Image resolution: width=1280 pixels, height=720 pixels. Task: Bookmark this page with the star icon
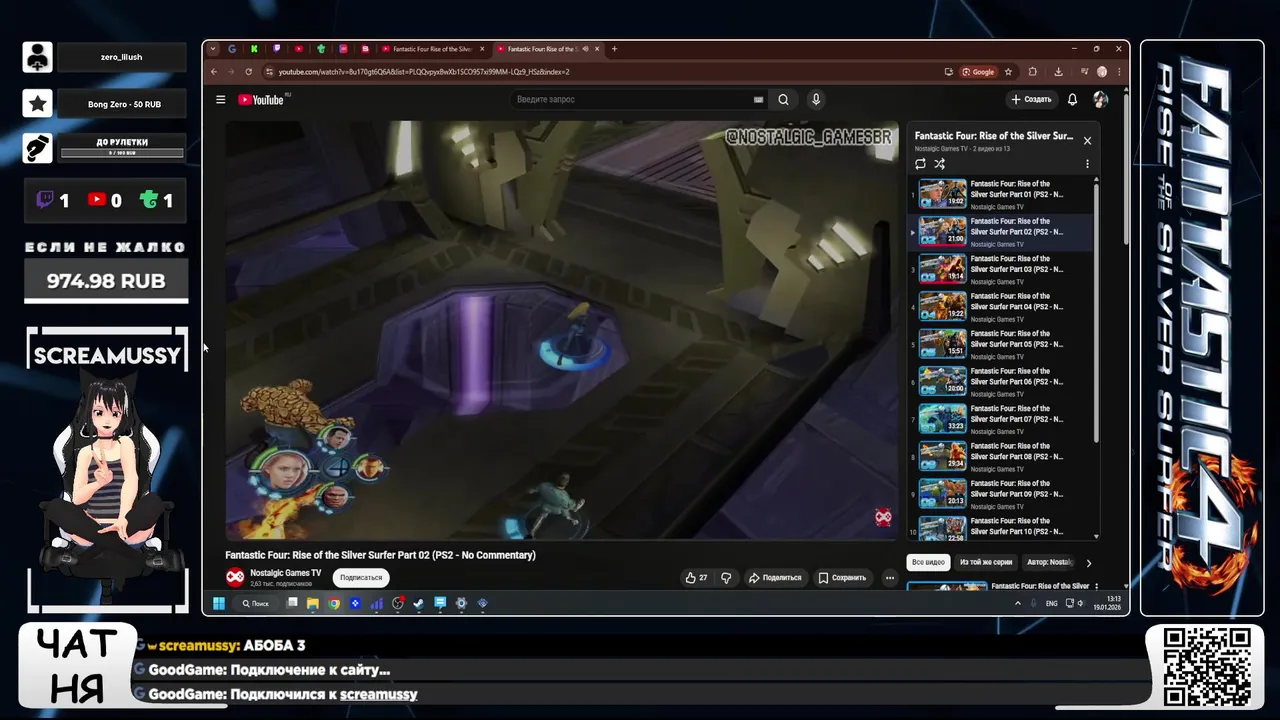[1008, 71]
